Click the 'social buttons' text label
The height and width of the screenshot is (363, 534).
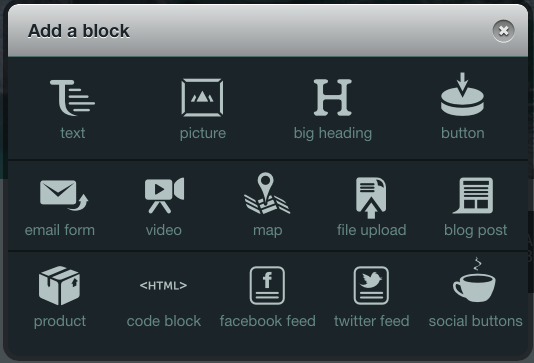pyautogui.click(x=475, y=321)
